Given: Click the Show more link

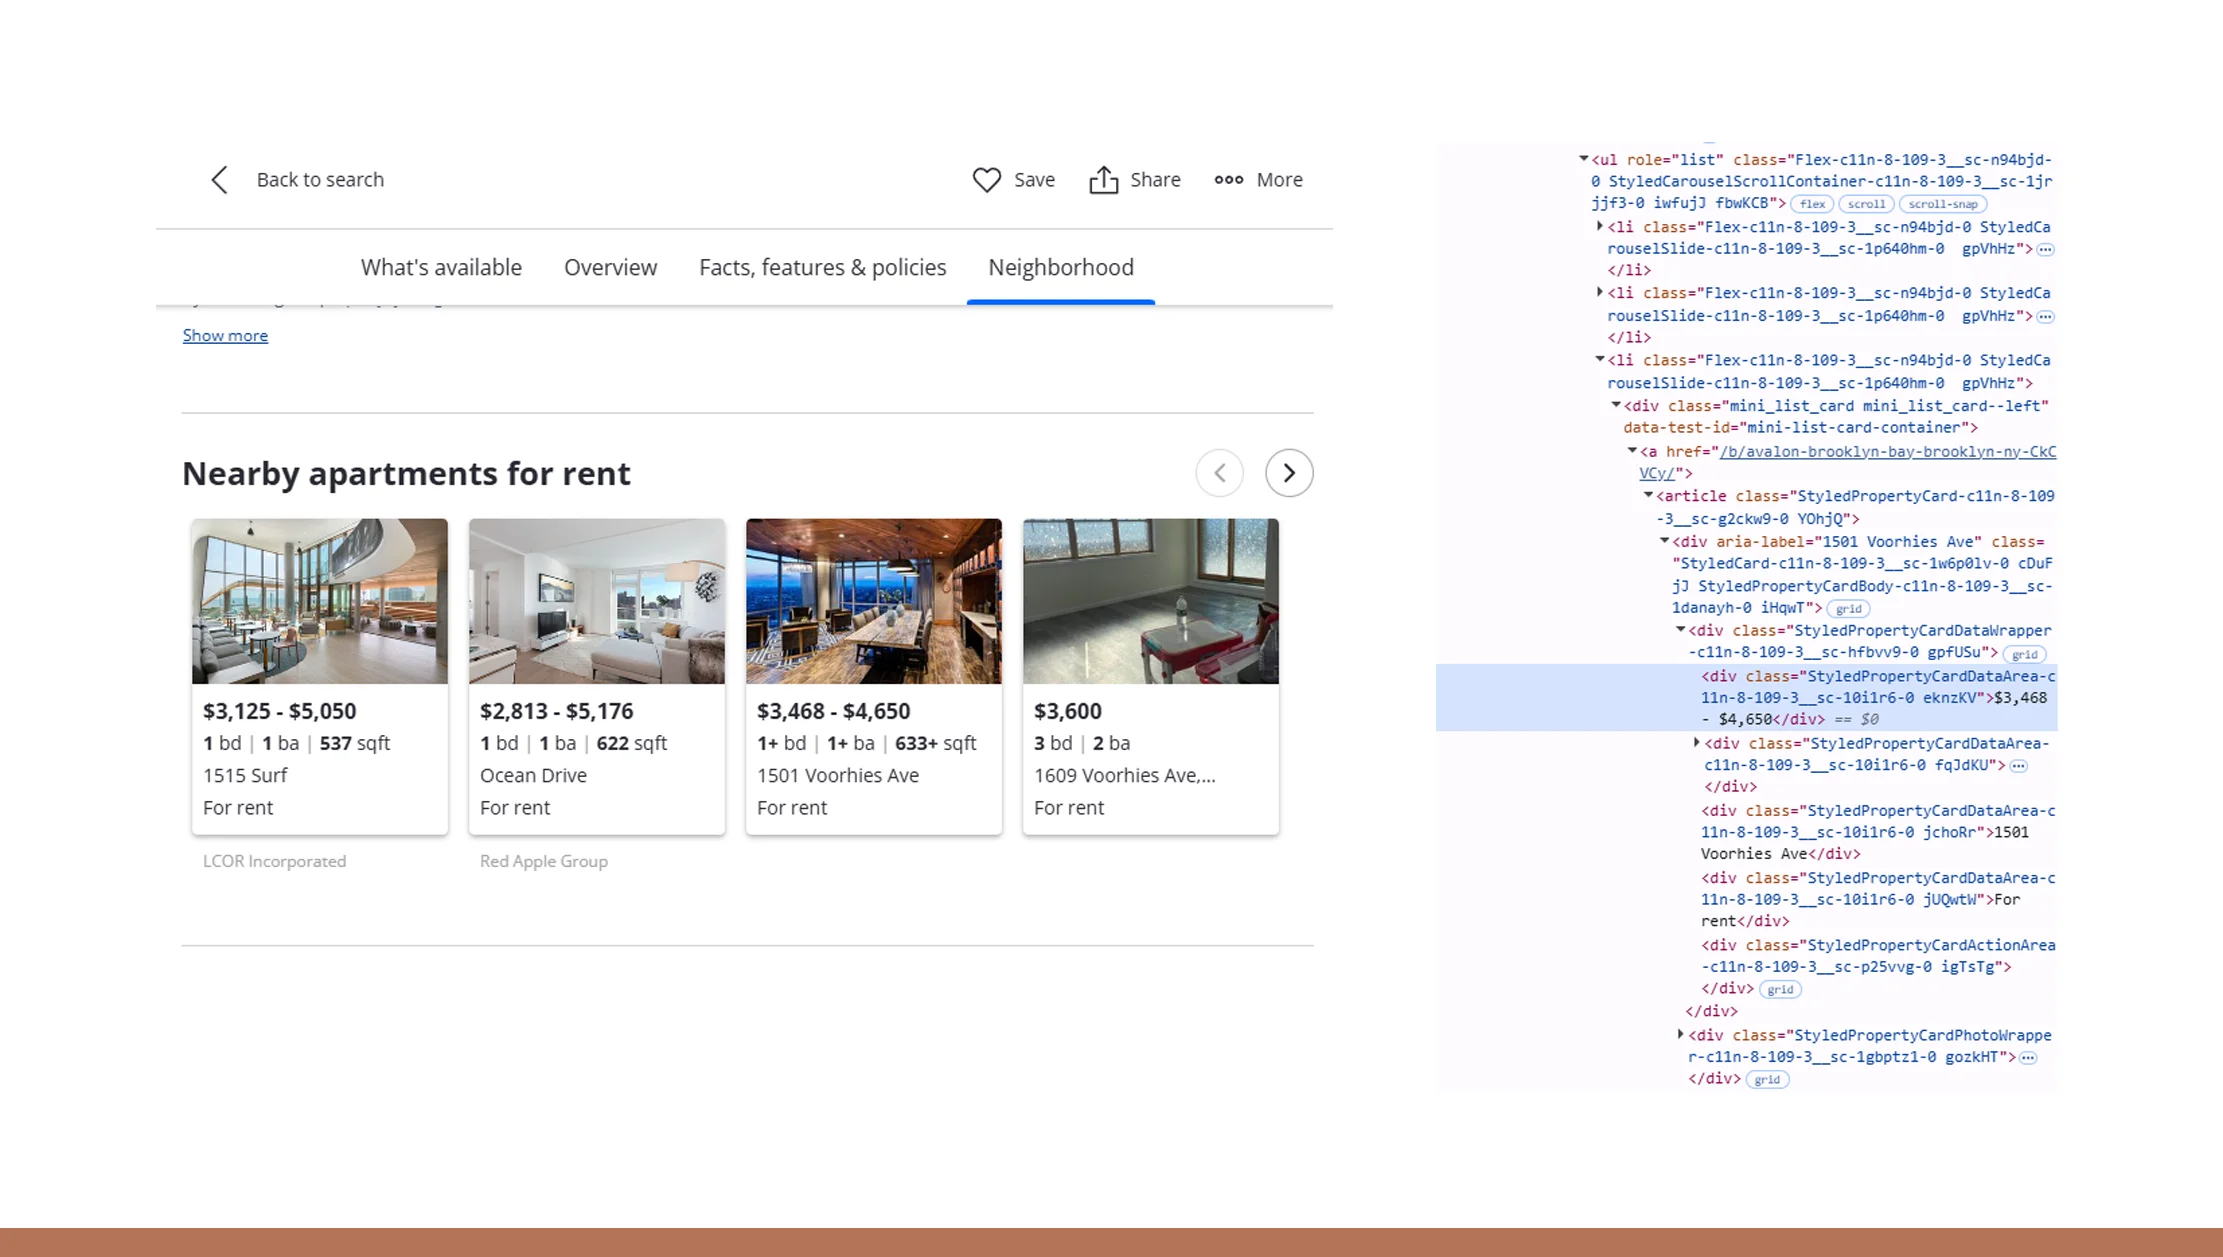Looking at the screenshot, I should click(x=225, y=335).
